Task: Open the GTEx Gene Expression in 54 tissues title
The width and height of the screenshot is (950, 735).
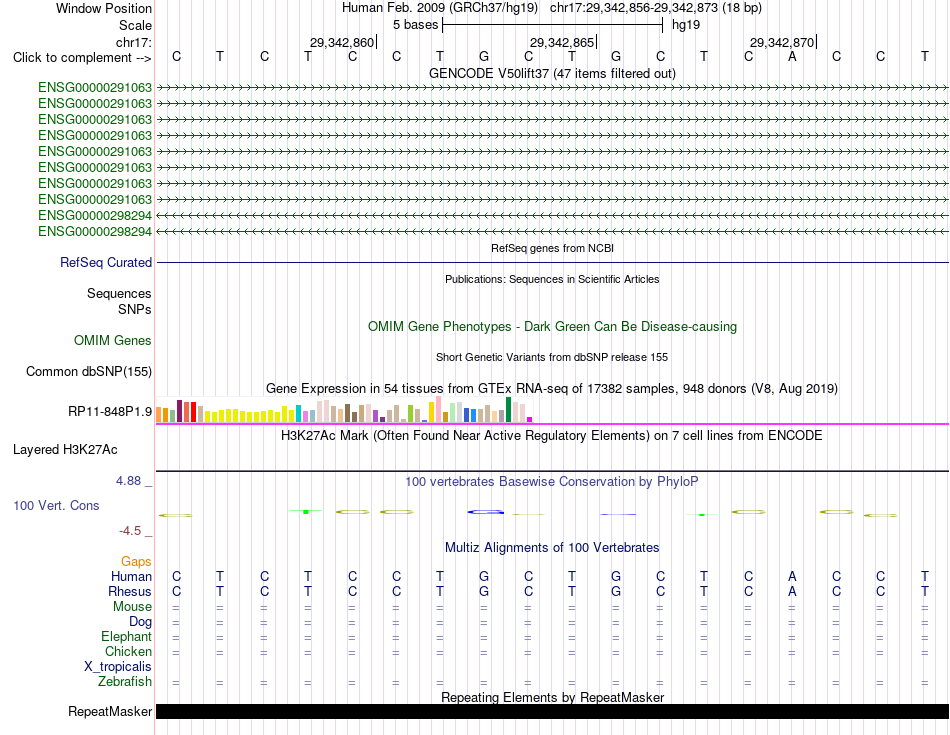Action: click(552, 388)
